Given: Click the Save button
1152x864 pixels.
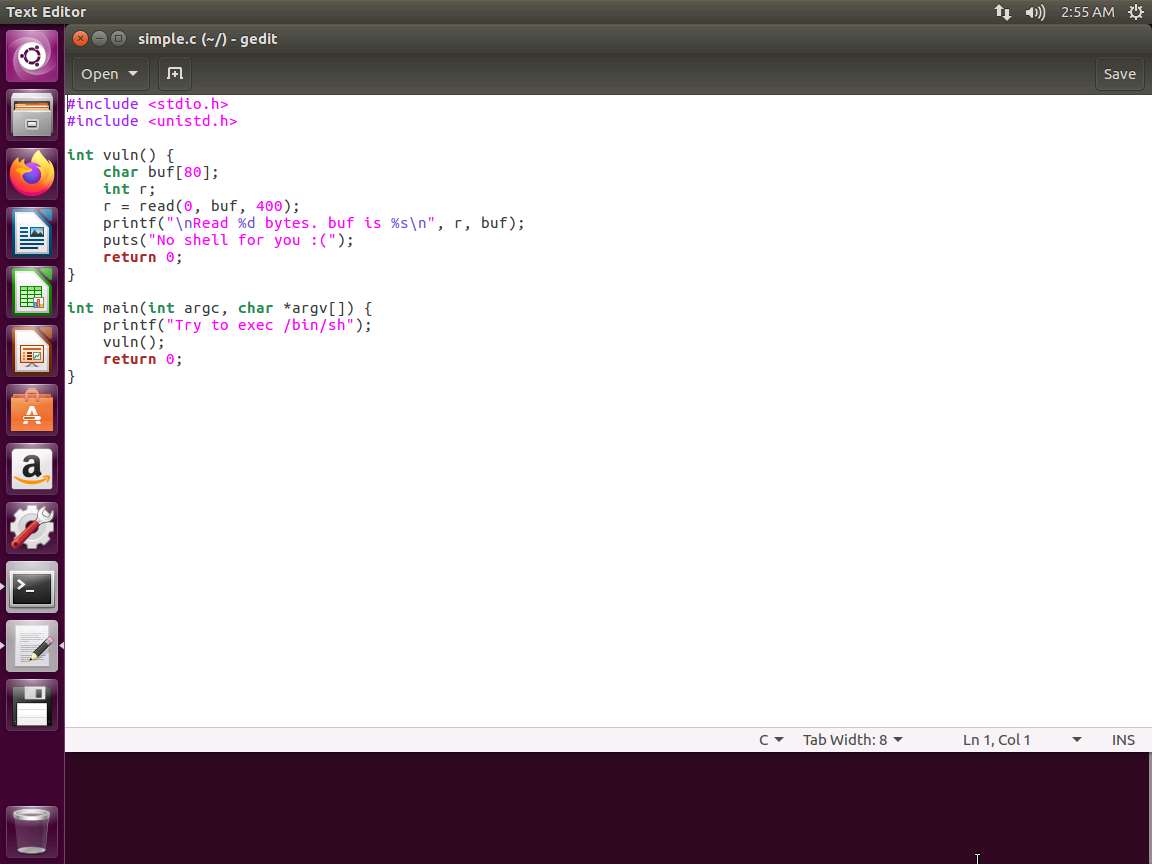Looking at the screenshot, I should (x=1119, y=73).
